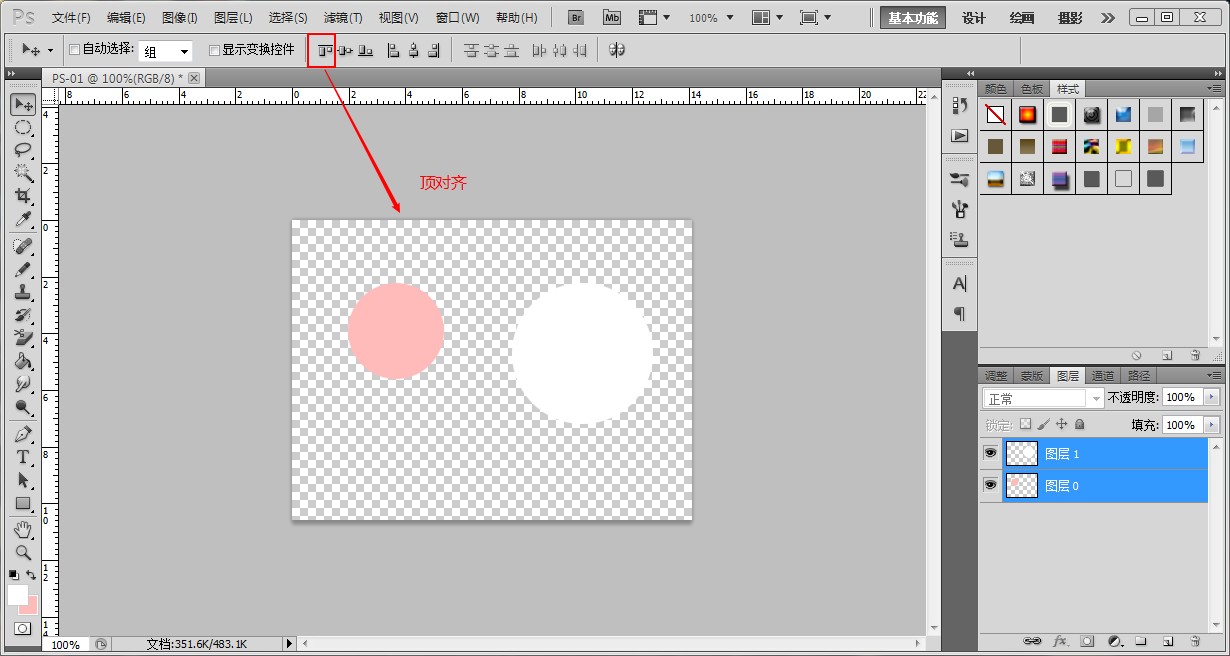Hide 图层 0 with its eye icon
Screen dimensions: 1230x656
[990, 485]
